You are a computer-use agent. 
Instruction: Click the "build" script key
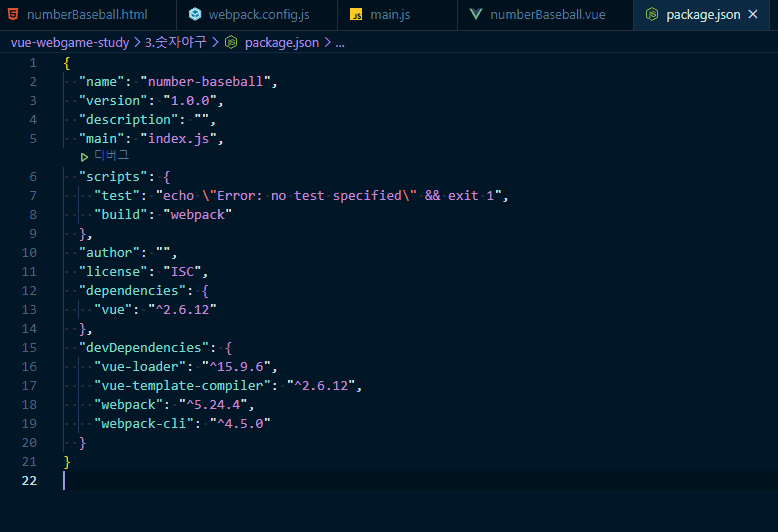tap(121, 215)
